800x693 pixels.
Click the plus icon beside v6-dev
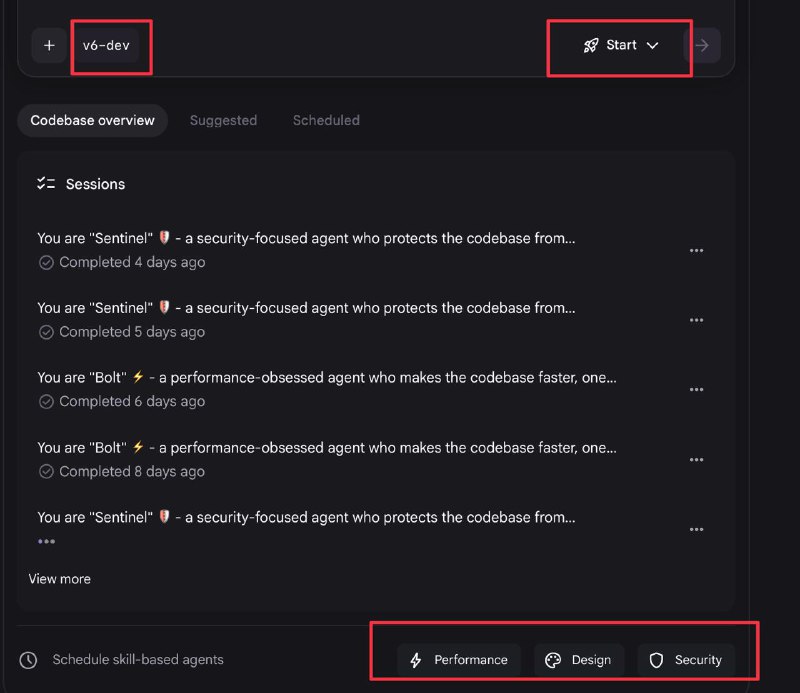click(49, 45)
